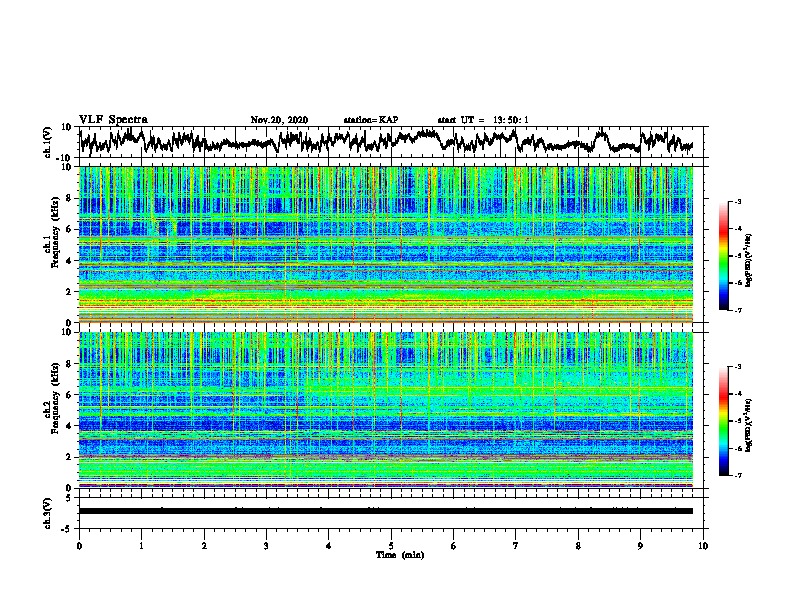Click the ch.2 color scale PSD label

pyautogui.click(x=749, y=425)
